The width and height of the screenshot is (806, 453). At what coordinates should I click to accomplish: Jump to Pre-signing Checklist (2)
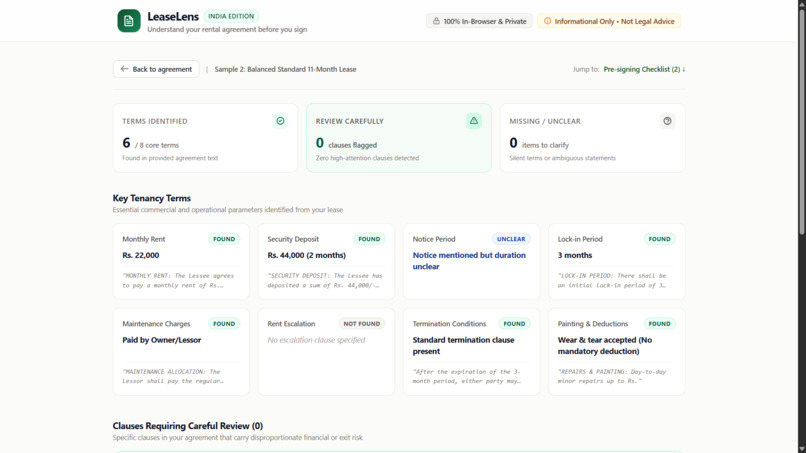[x=644, y=69]
